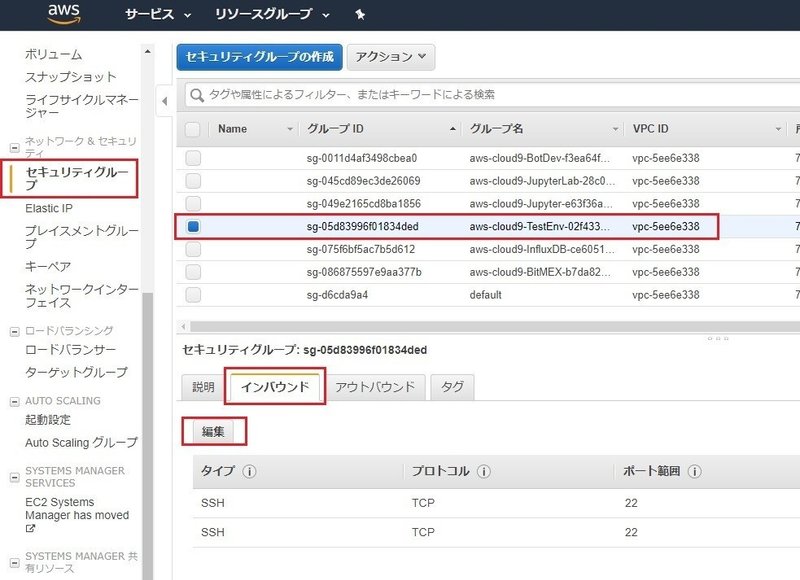This screenshot has height=580, width=800.
Task: Switch to the 説明 tab
Action: point(203,387)
